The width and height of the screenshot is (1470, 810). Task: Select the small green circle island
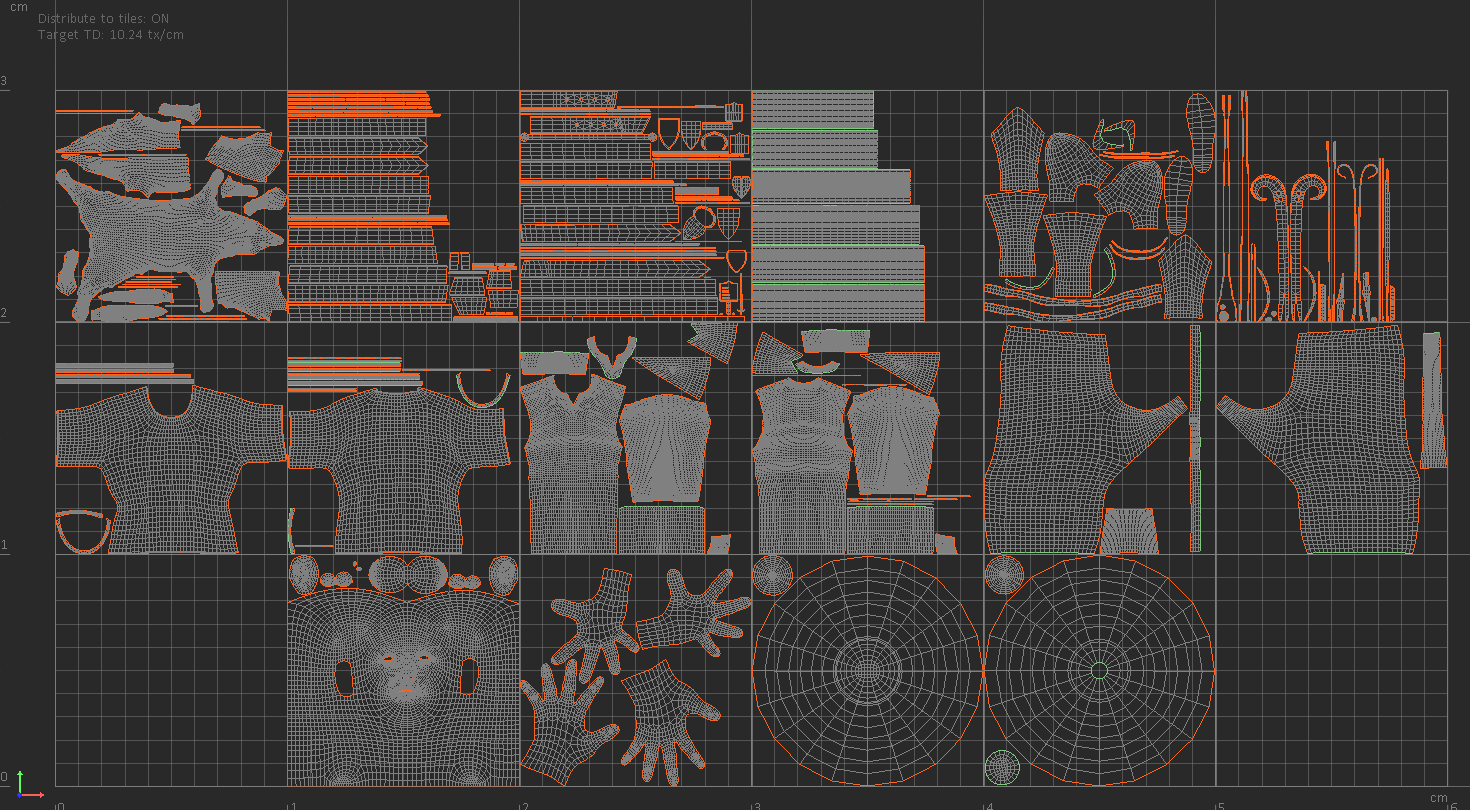click(x=1002, y=767)
